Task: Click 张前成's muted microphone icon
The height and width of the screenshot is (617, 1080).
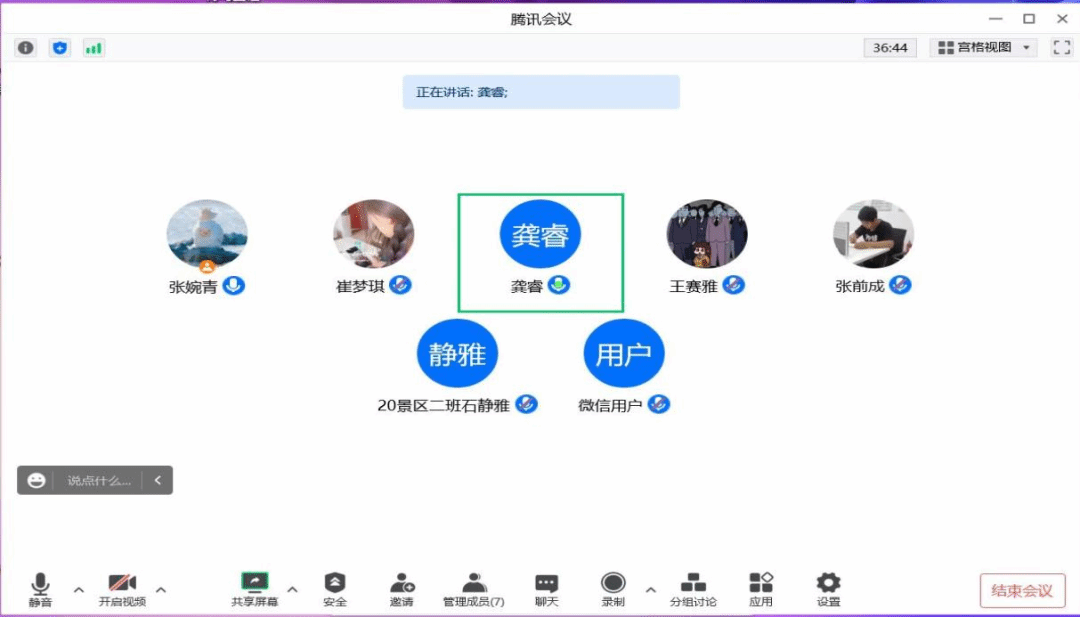Action: 900,285
